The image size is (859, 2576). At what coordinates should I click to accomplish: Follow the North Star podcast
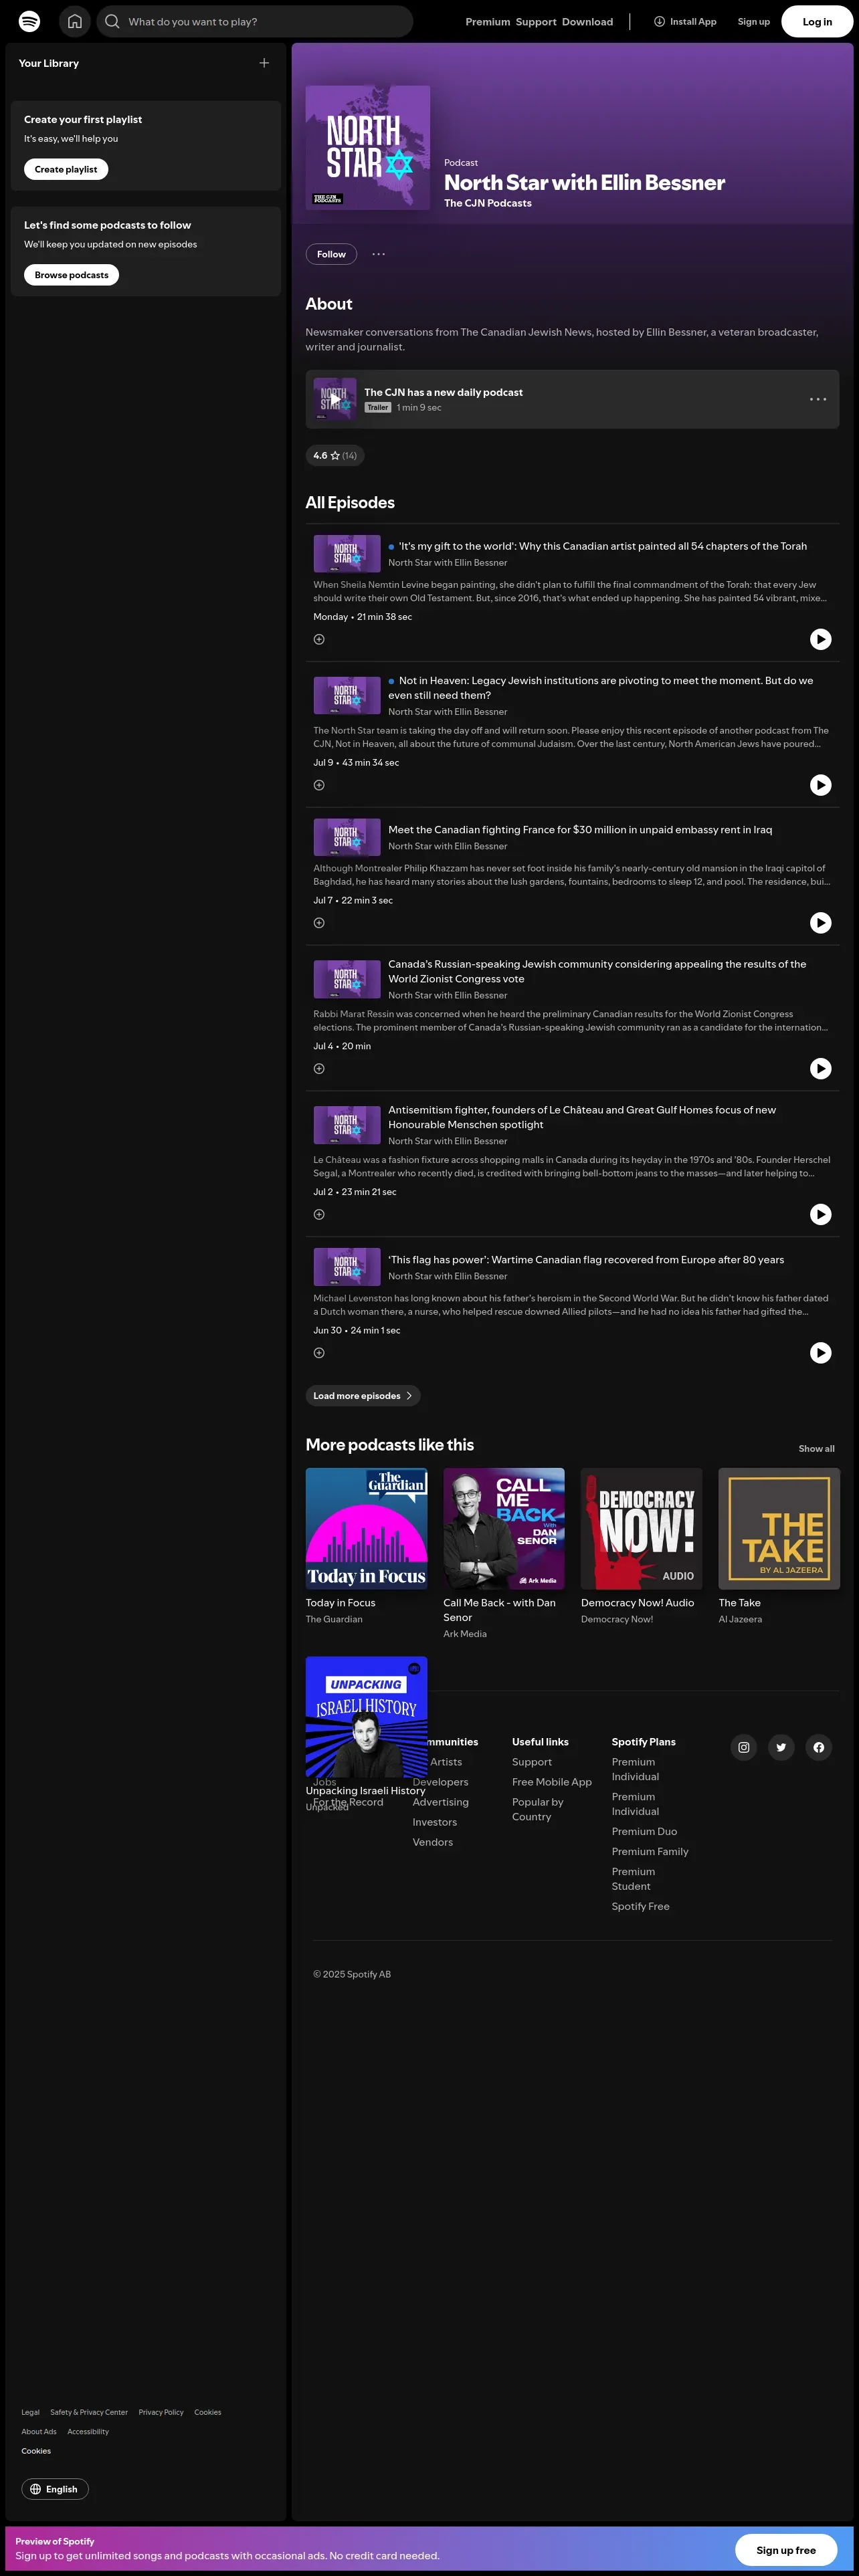pos(331,254)
